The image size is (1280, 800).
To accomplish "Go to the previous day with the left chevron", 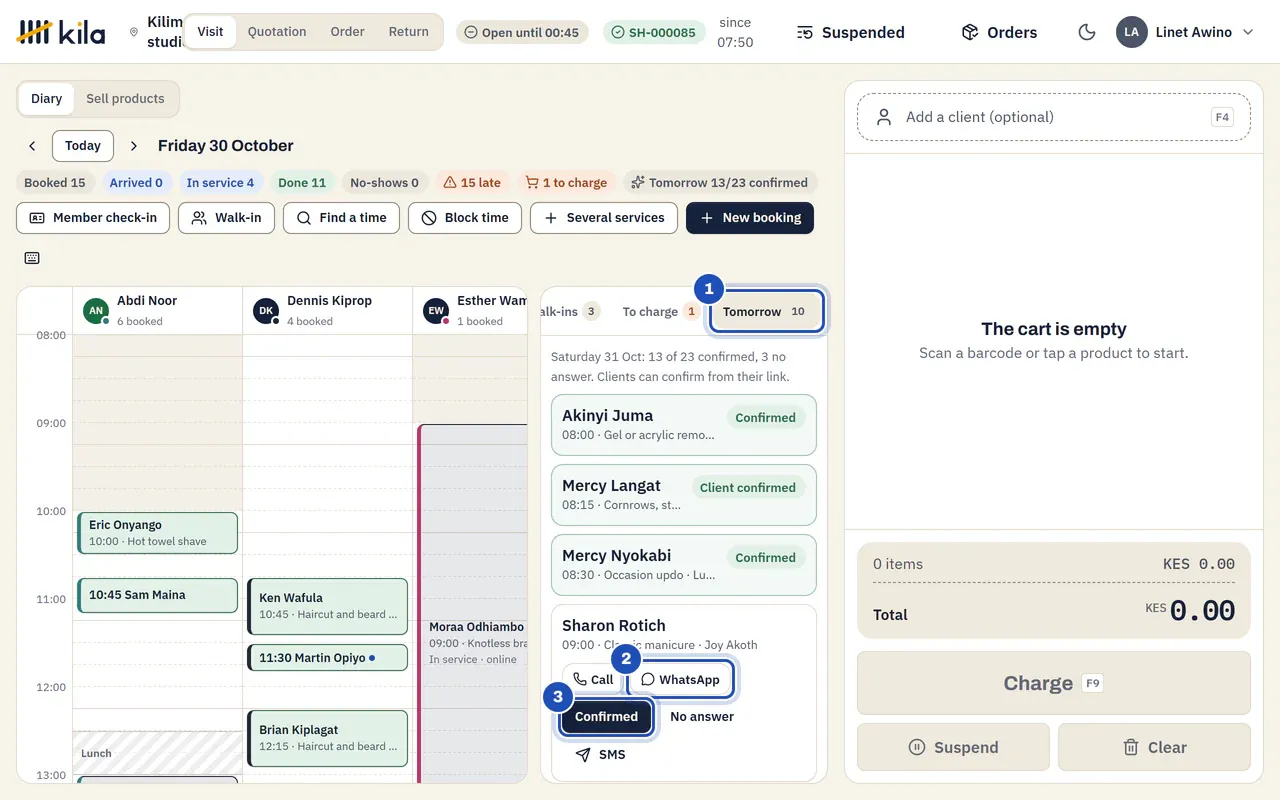I will [32, 146].
